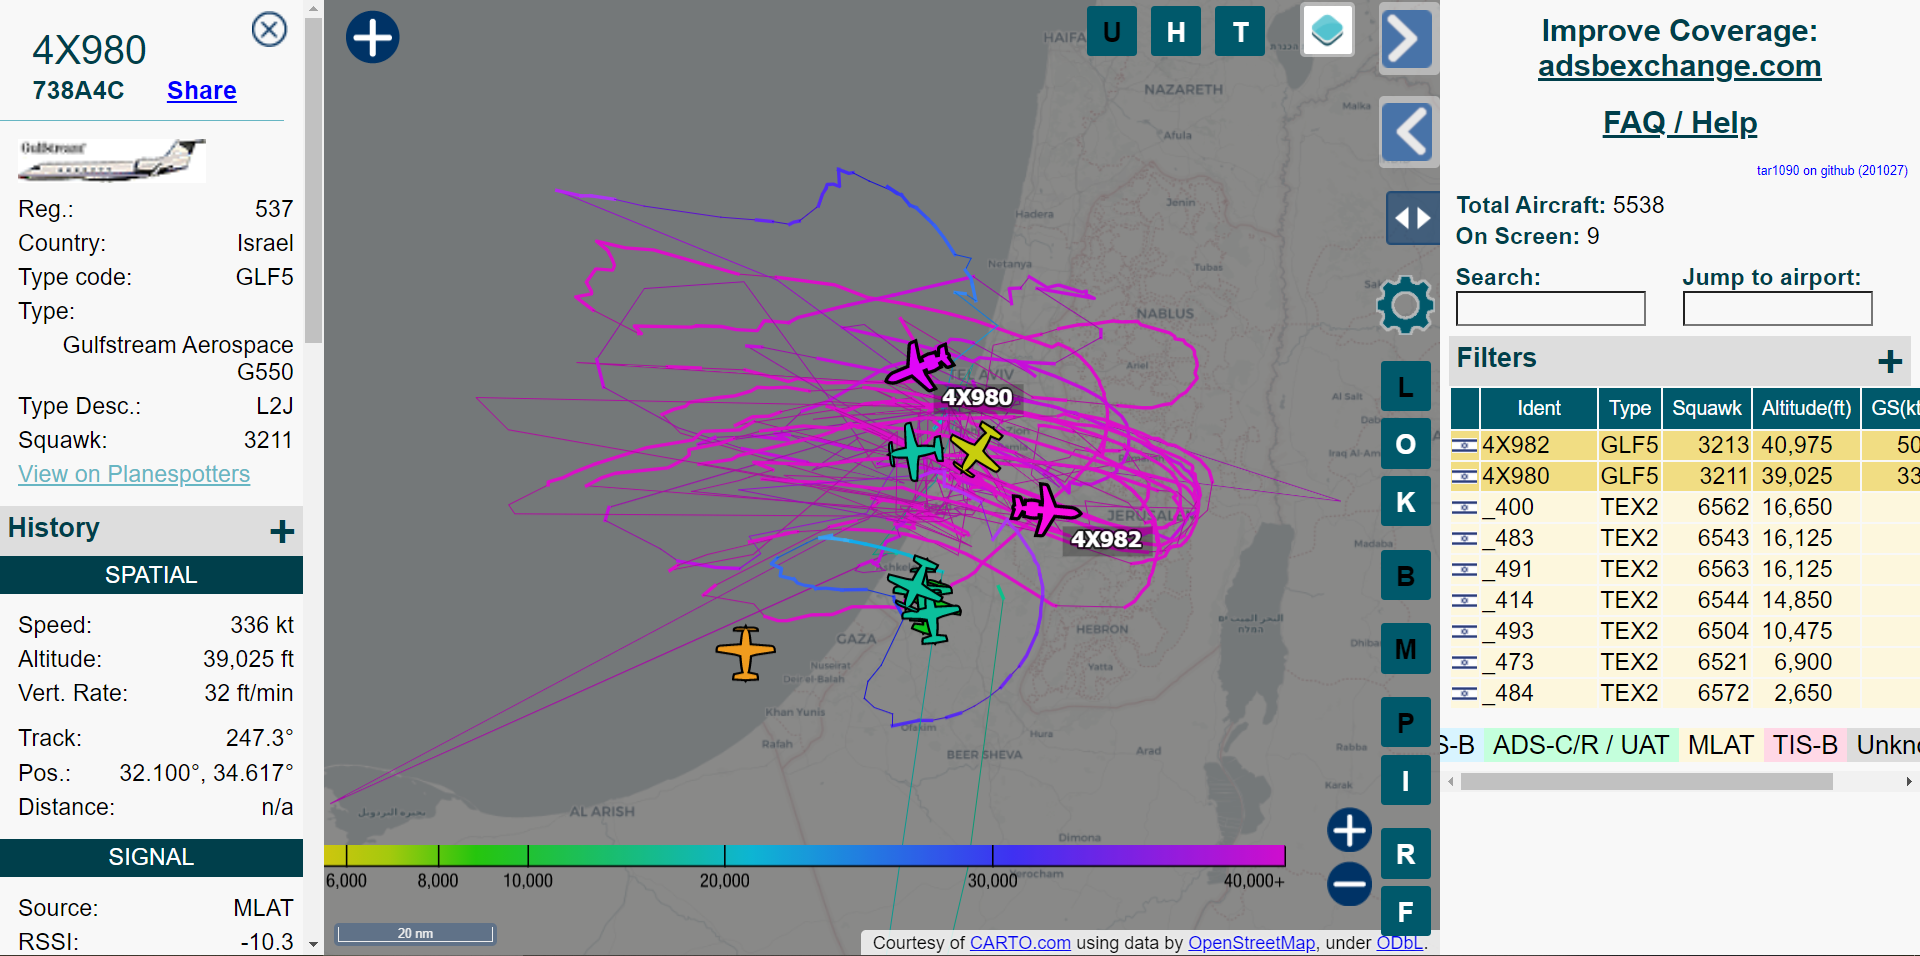
Task: Expand the History section plus icon
Action: click(282, 531)
